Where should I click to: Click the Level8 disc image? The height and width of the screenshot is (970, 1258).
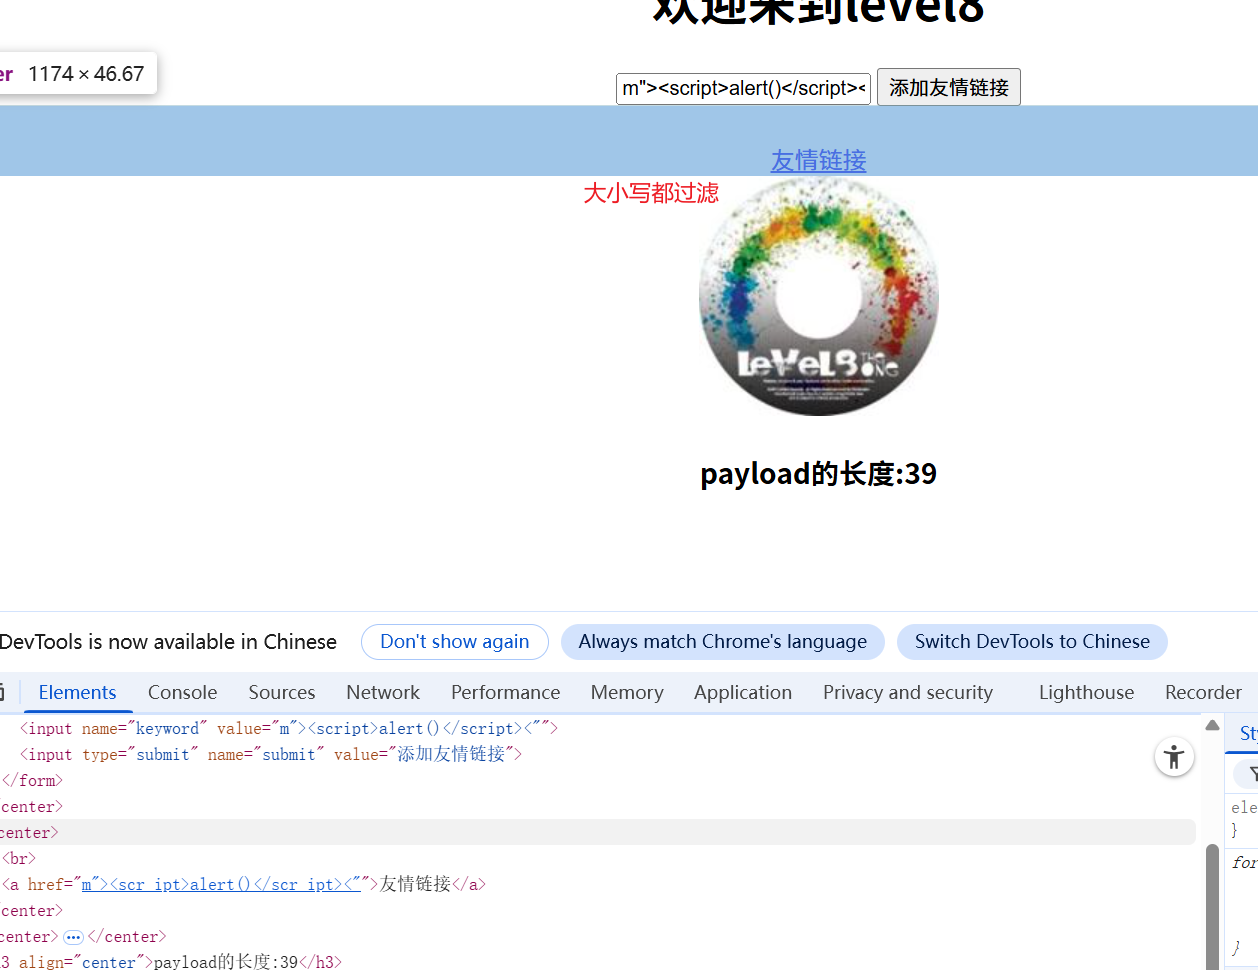(x=818, y=297)
